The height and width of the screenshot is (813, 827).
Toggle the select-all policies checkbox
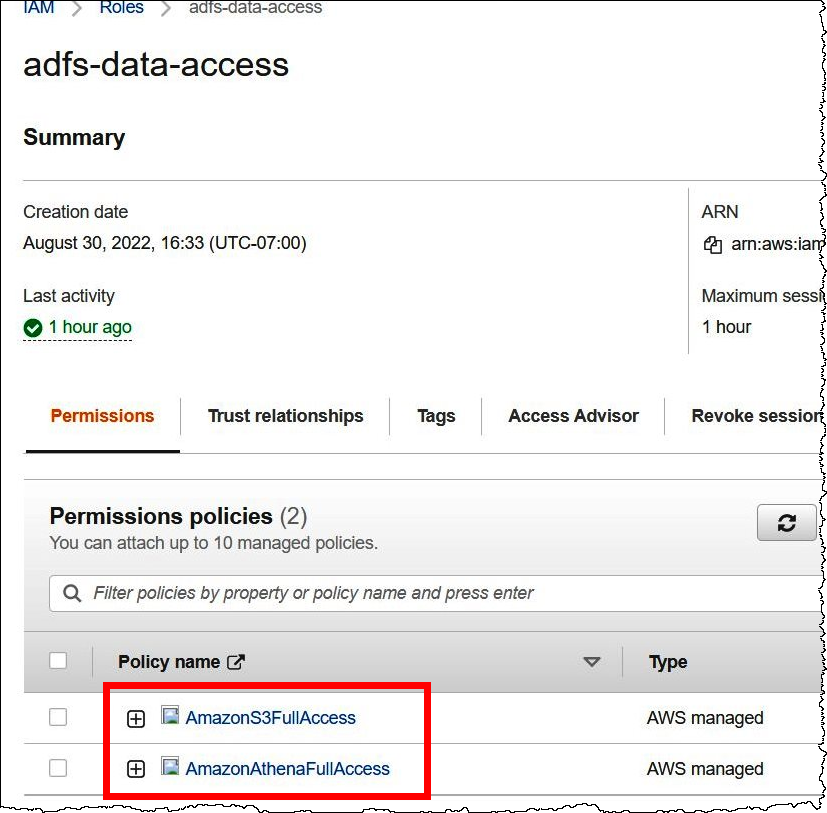pos(58,661)
